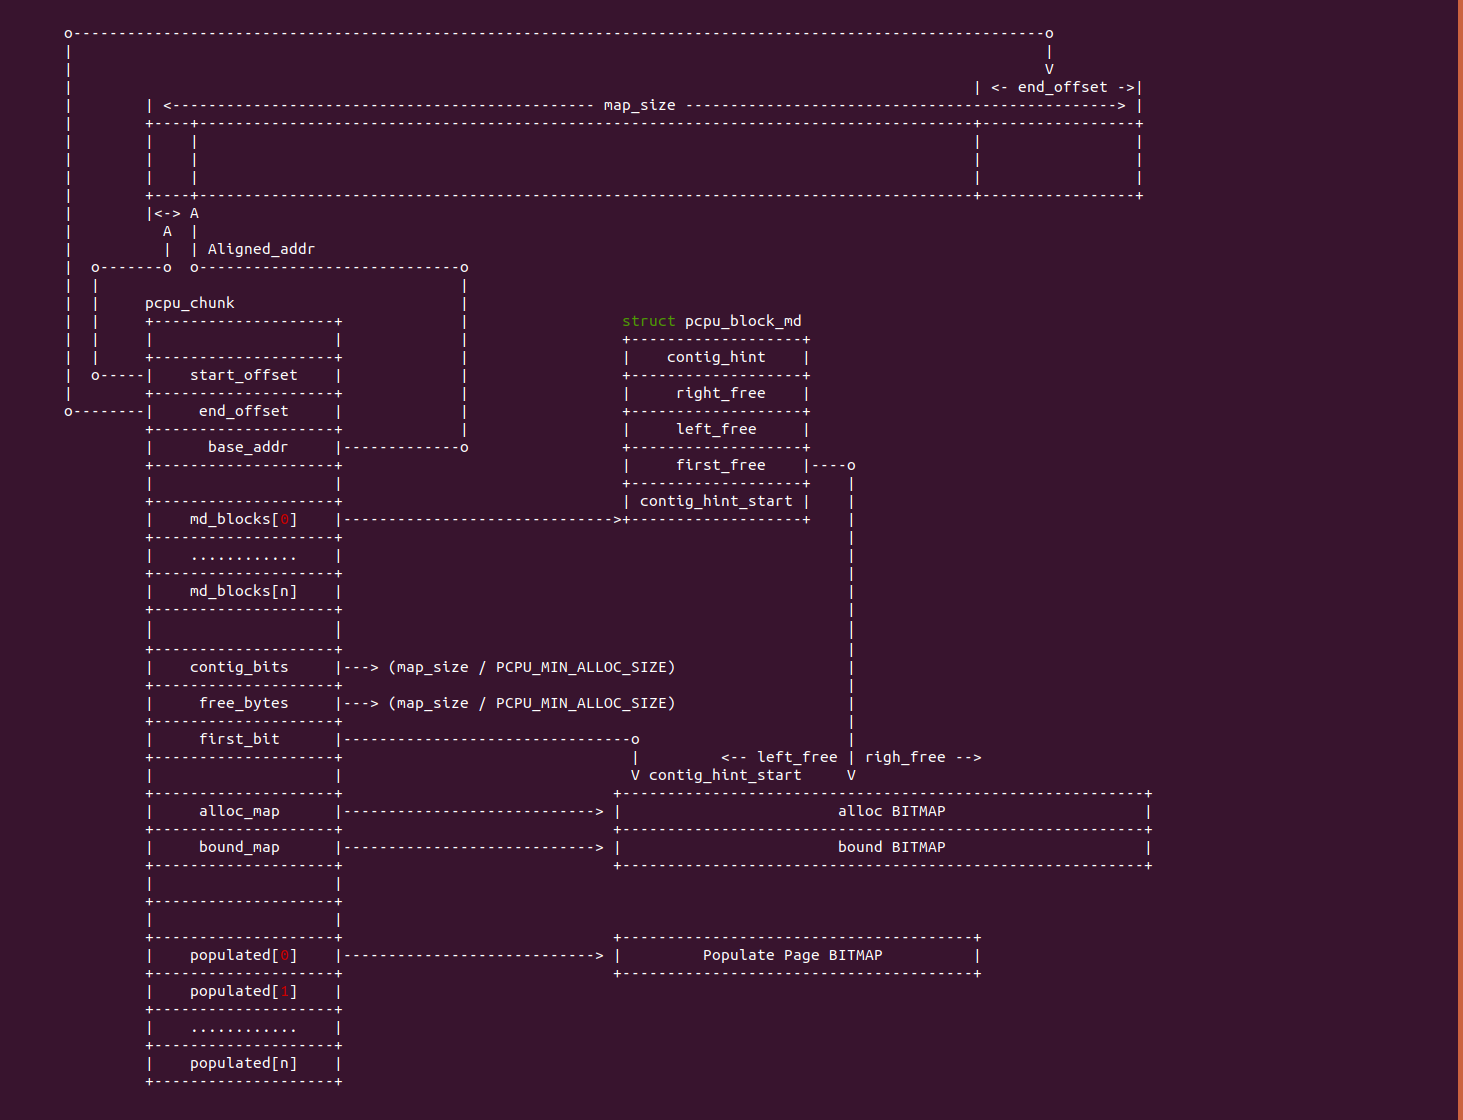Click the populated[1] entry
The image size is (1463, 1120).
coord(243,991)
